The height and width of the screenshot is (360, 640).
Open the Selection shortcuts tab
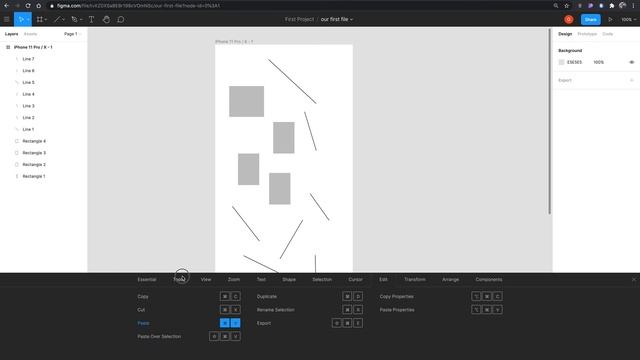[x=322, y=280]
